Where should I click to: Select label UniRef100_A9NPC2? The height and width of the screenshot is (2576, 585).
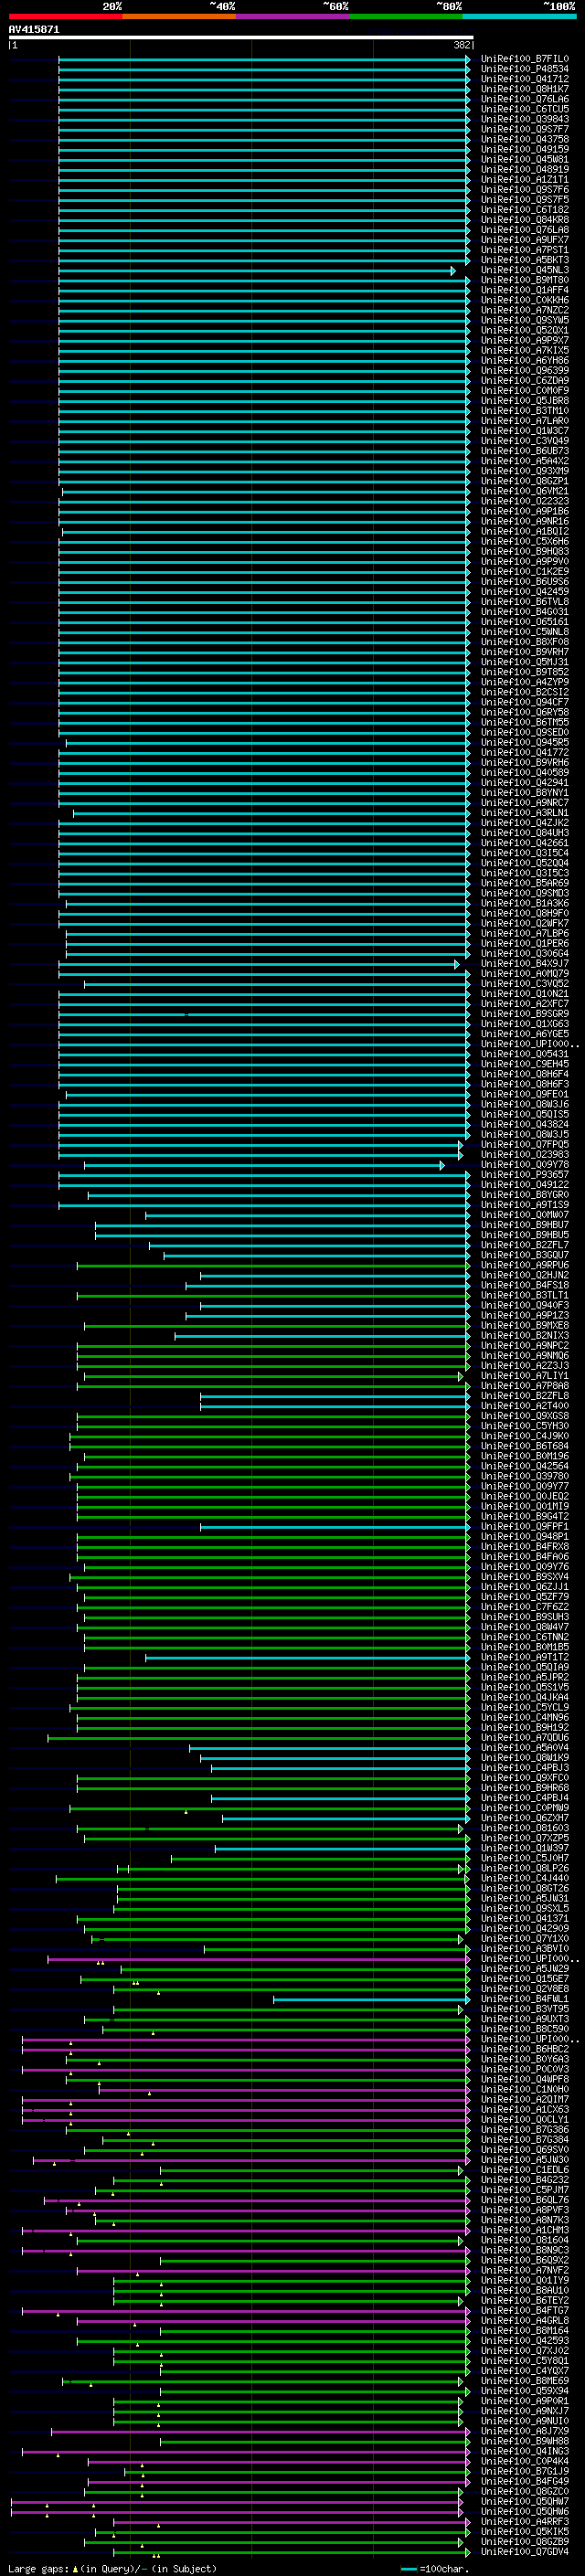tap(524, 1346)
